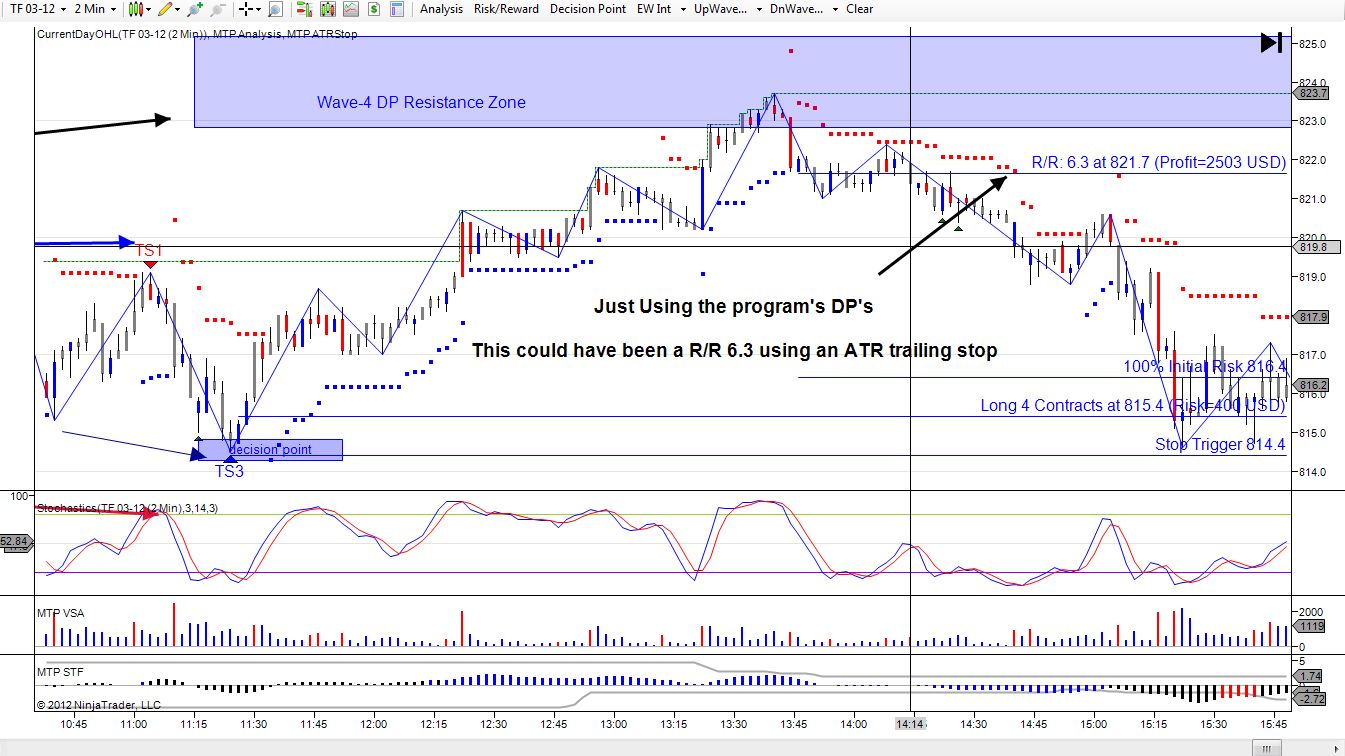Image resolution: width=1345 pixels, height=756 pixels.
Task: Select the 'Stop Trigger 814.4' label
Action: click(x=1220, y=444)
